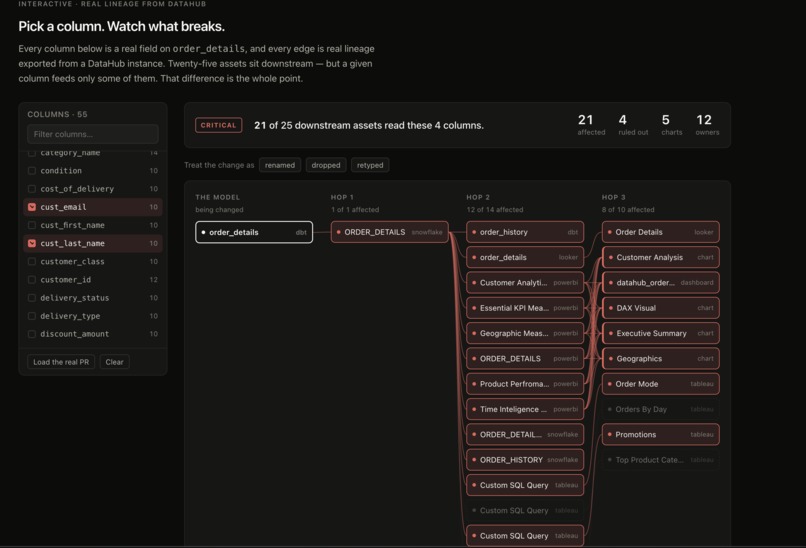Check the delivery_status column checkbox
This screenshot has height=548, width=806.
tap(32, 298)
